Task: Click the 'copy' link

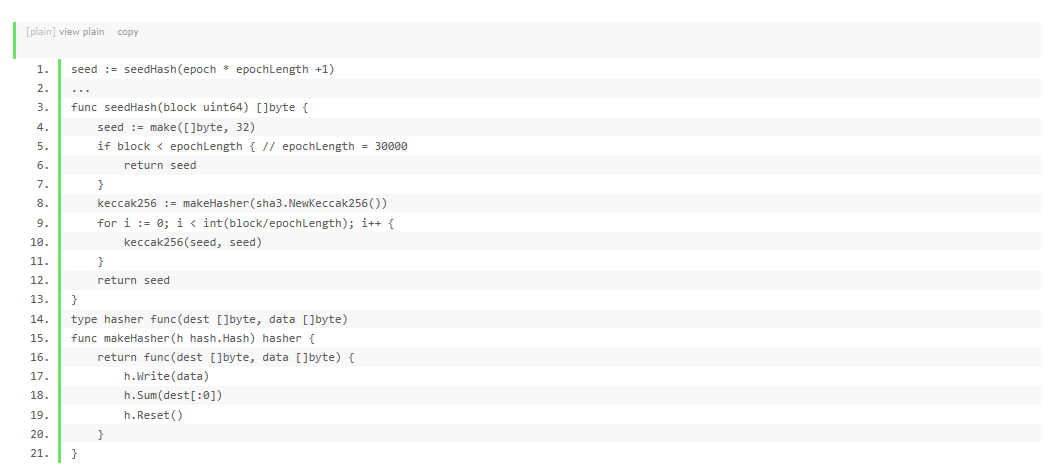Action: [x=128, y=32]
